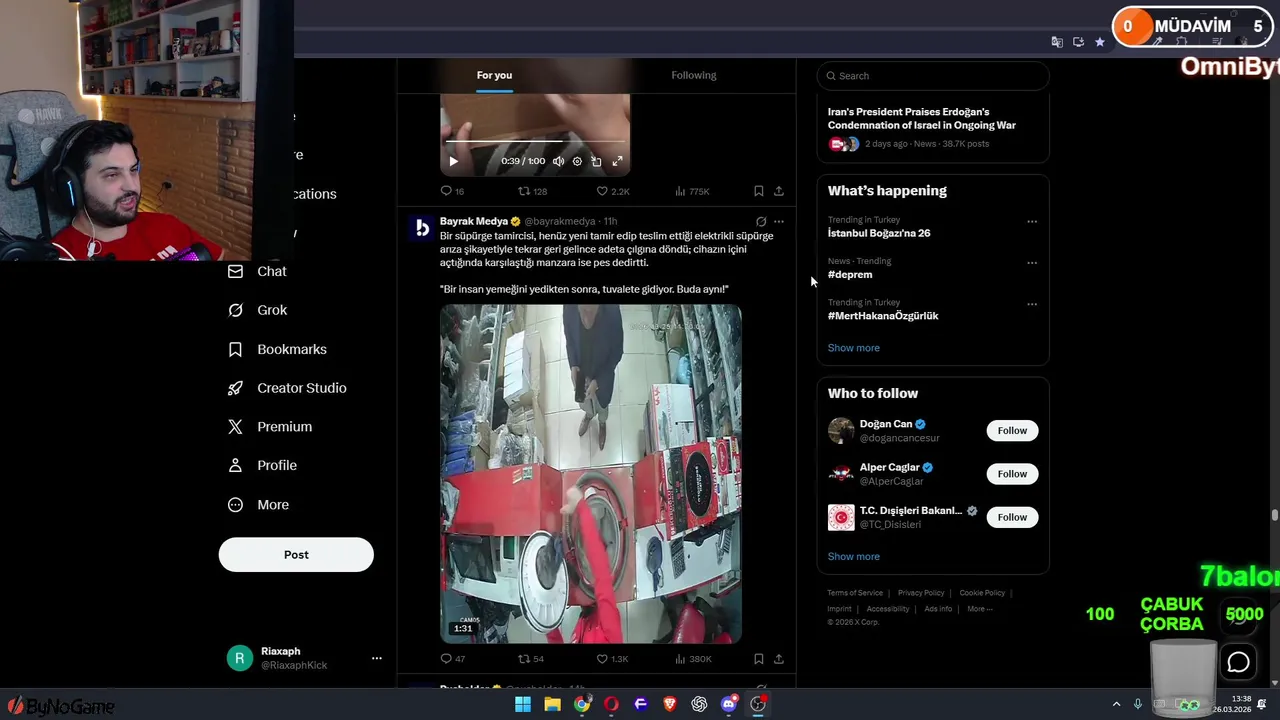Screen dimensions: 1280x720
Task: Expand the More menu in the sidebar
Action: click(x=258, y=505)
